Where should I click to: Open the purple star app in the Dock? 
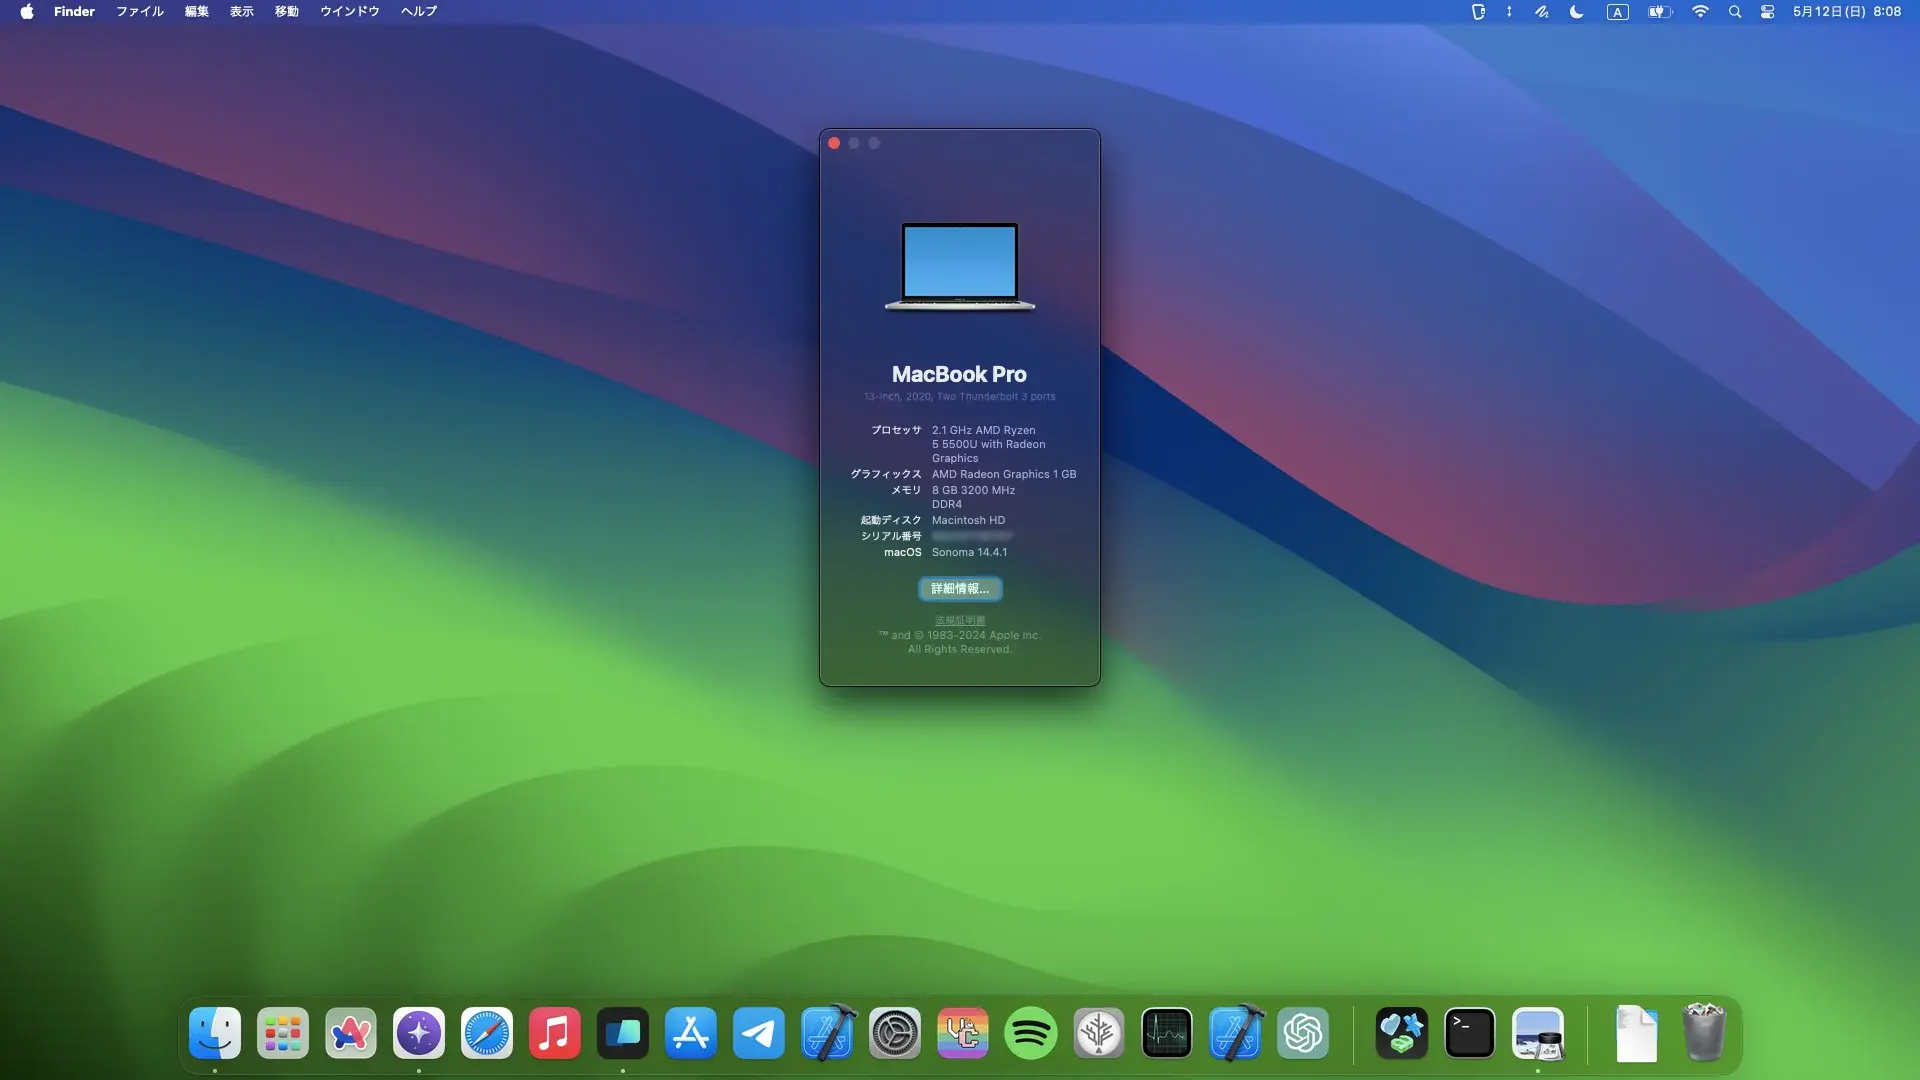[x=419, y=1033]
